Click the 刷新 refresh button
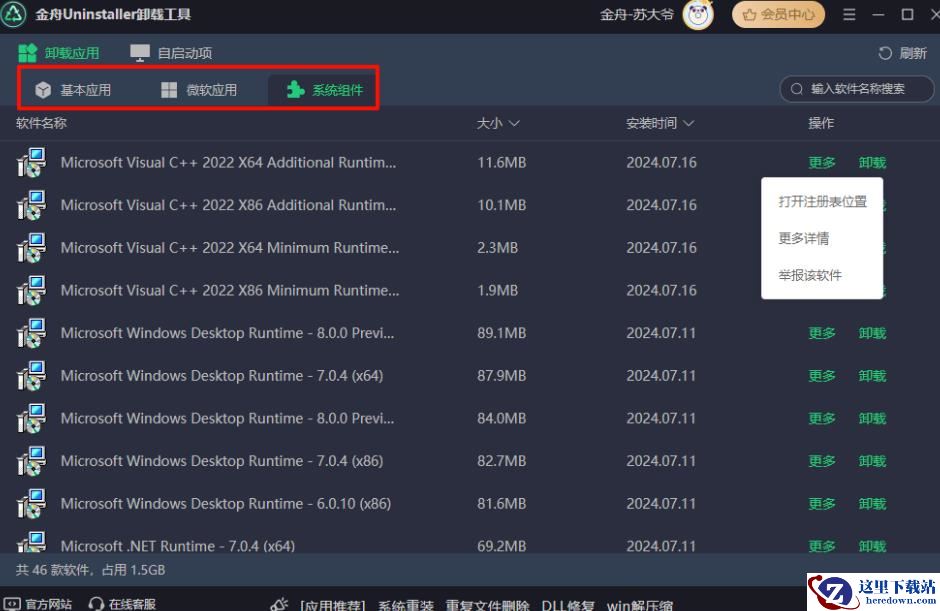940x611 pixels. (x=902, y=53)
